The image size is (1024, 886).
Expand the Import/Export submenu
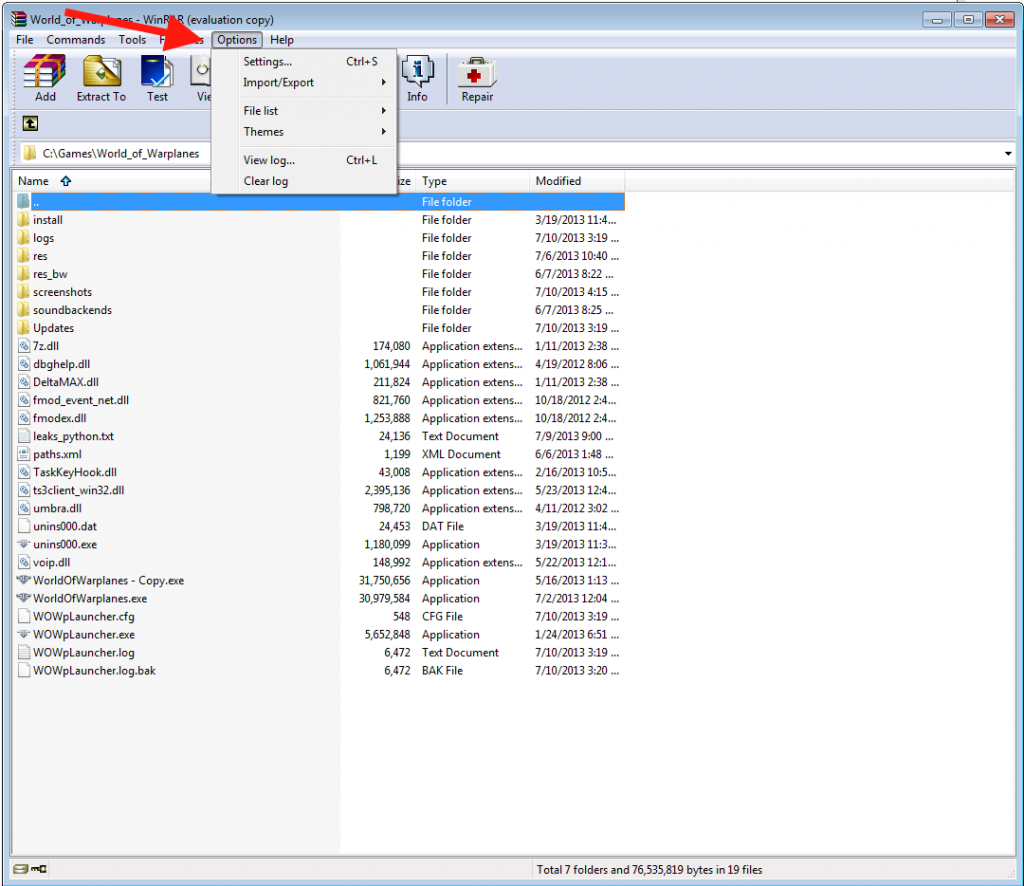[x=305, y=82]
